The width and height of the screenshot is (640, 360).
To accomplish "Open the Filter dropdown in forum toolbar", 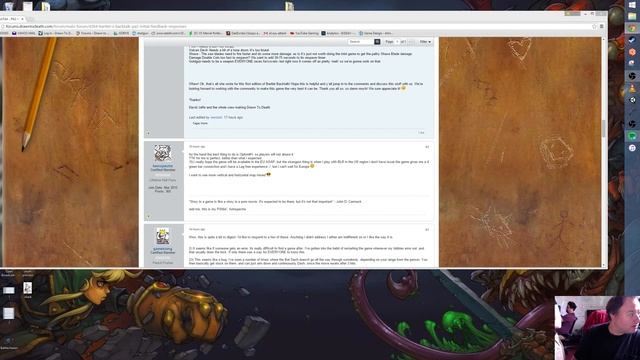I will [x=425, y=42].
